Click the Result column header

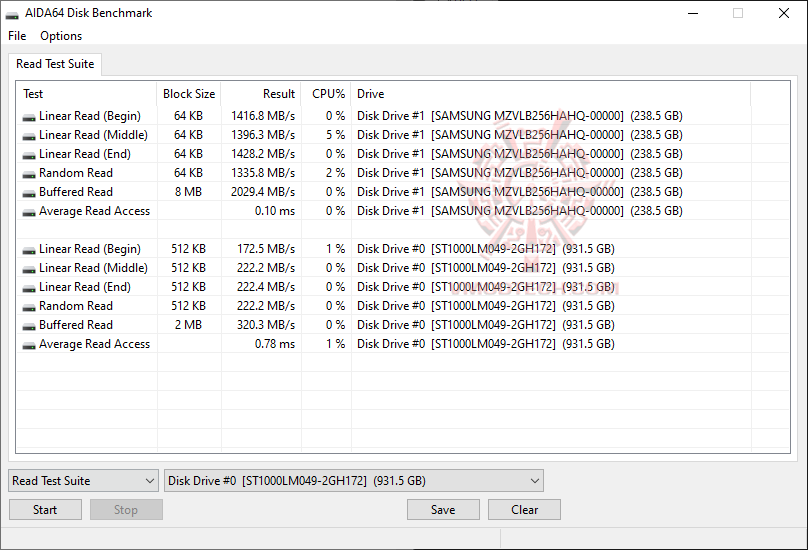[261, 94]
